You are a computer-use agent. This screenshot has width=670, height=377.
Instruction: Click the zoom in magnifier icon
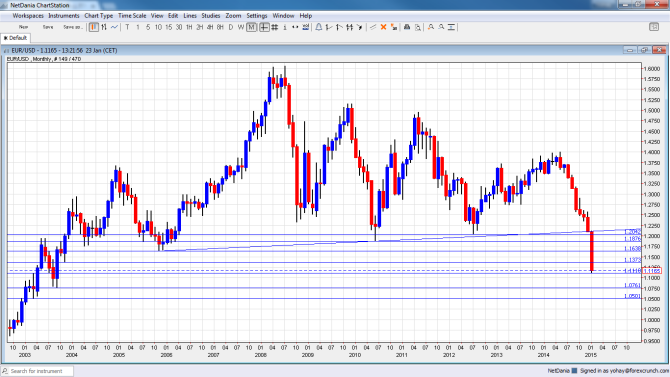coord(431,27)
